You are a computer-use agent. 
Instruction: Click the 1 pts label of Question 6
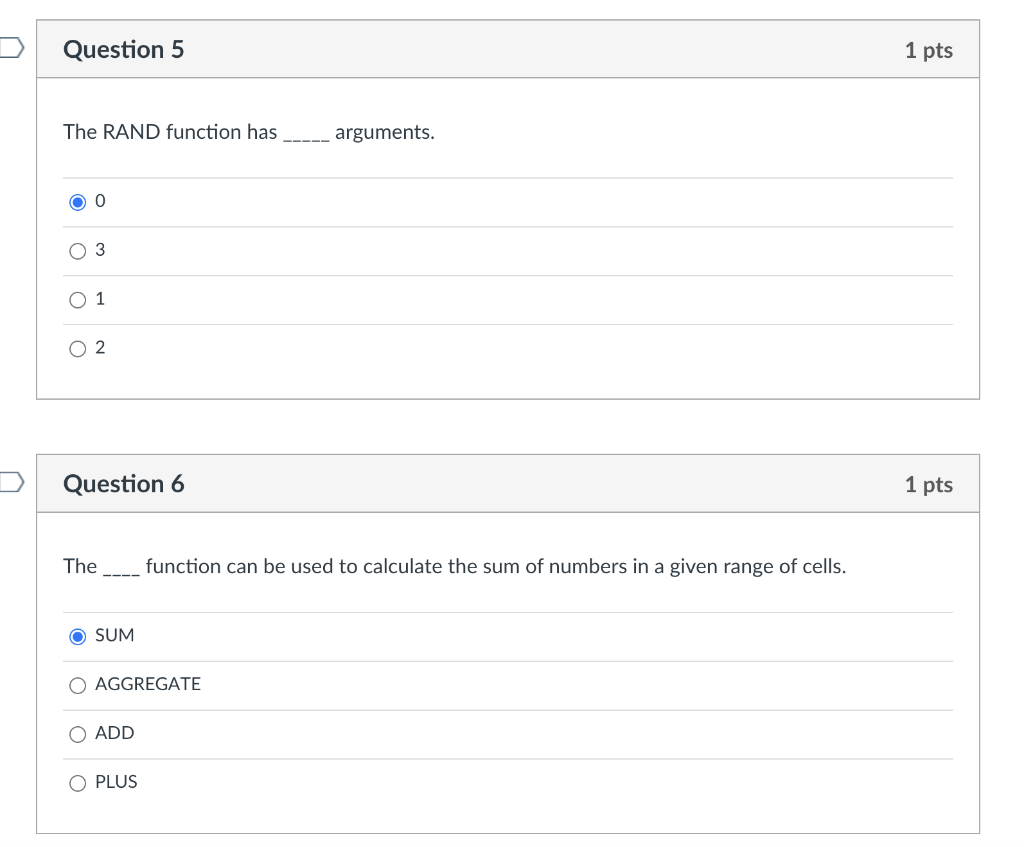pyautogui.click(x=928, y=485)
